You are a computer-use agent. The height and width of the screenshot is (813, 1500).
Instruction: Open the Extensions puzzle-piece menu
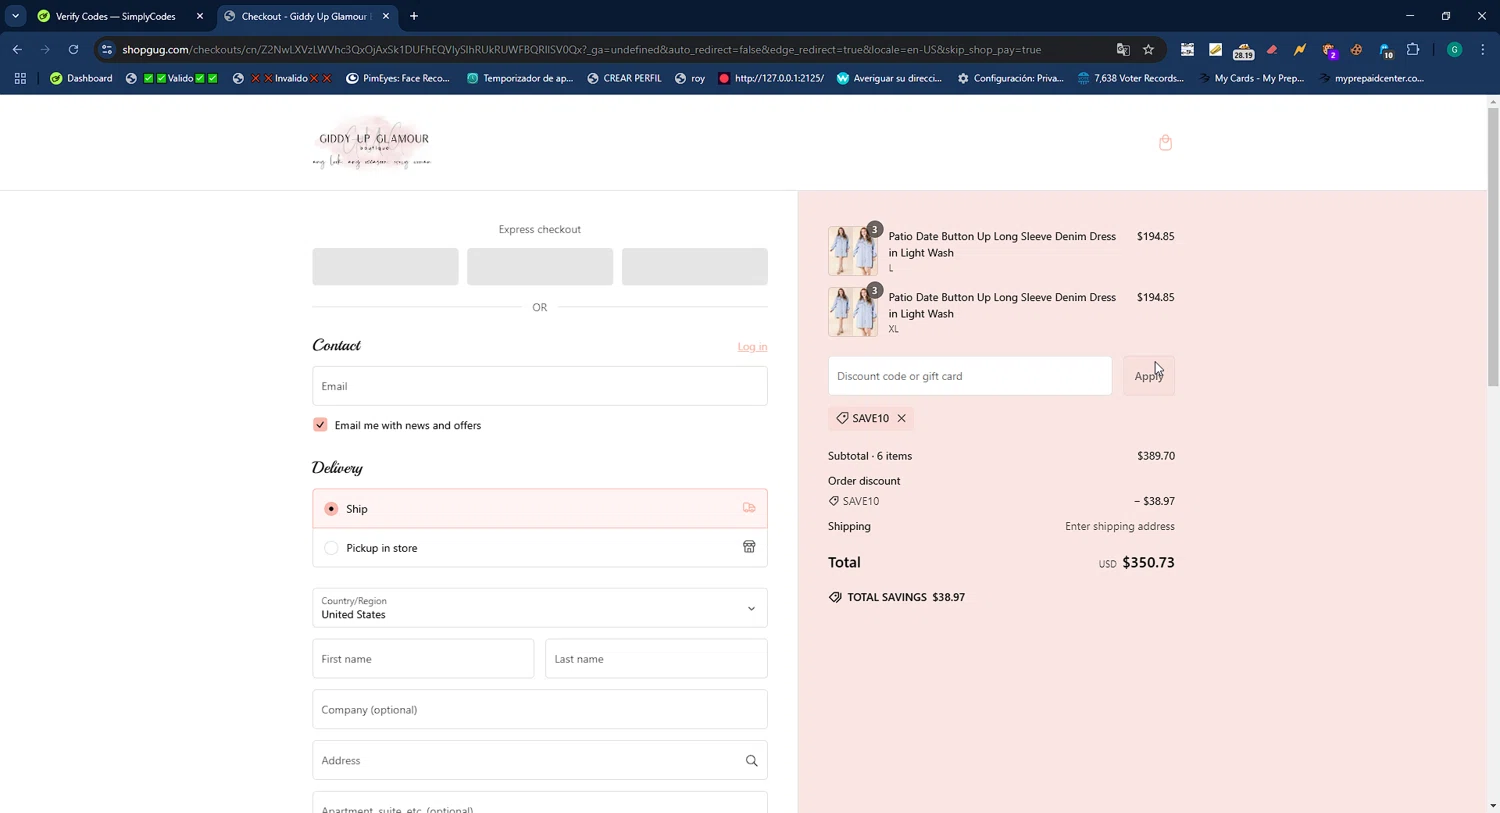tap(1413, 49)
